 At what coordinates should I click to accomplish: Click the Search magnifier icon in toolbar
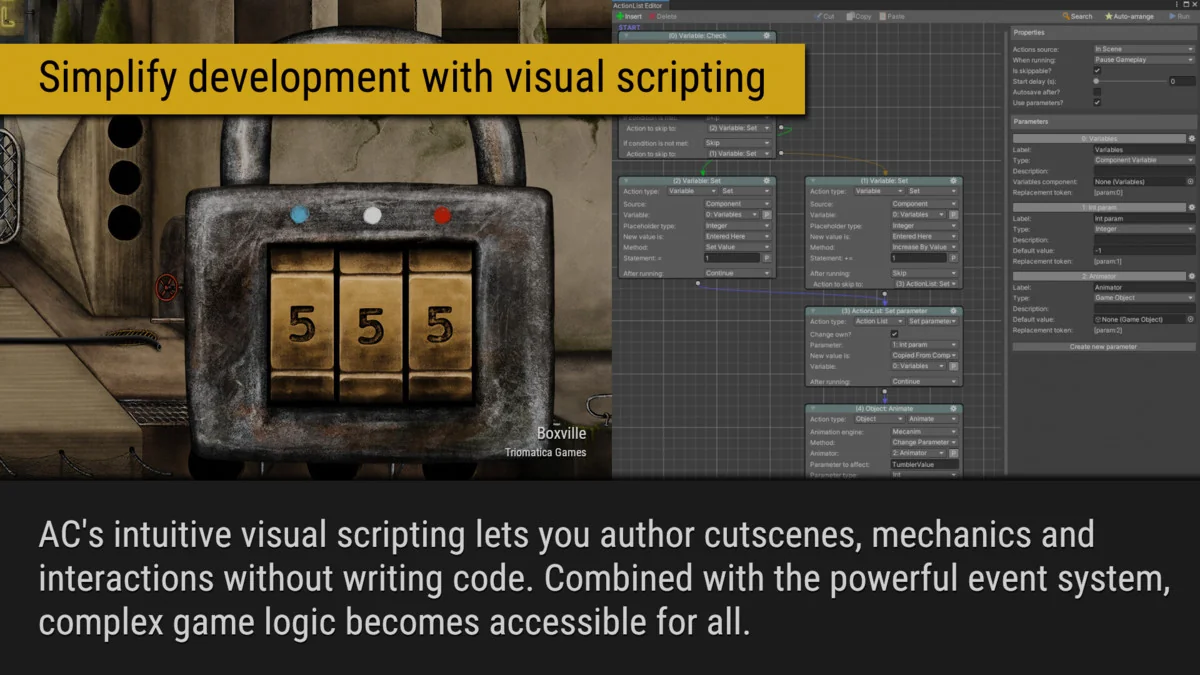[x=1067, y=17]
